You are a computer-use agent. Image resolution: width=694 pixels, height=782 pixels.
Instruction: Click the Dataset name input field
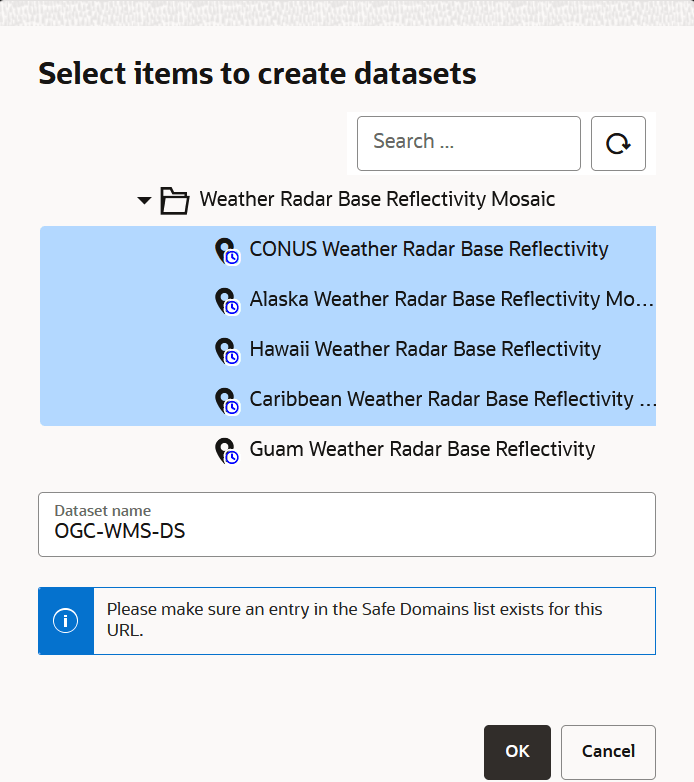(x=346, y=531)
